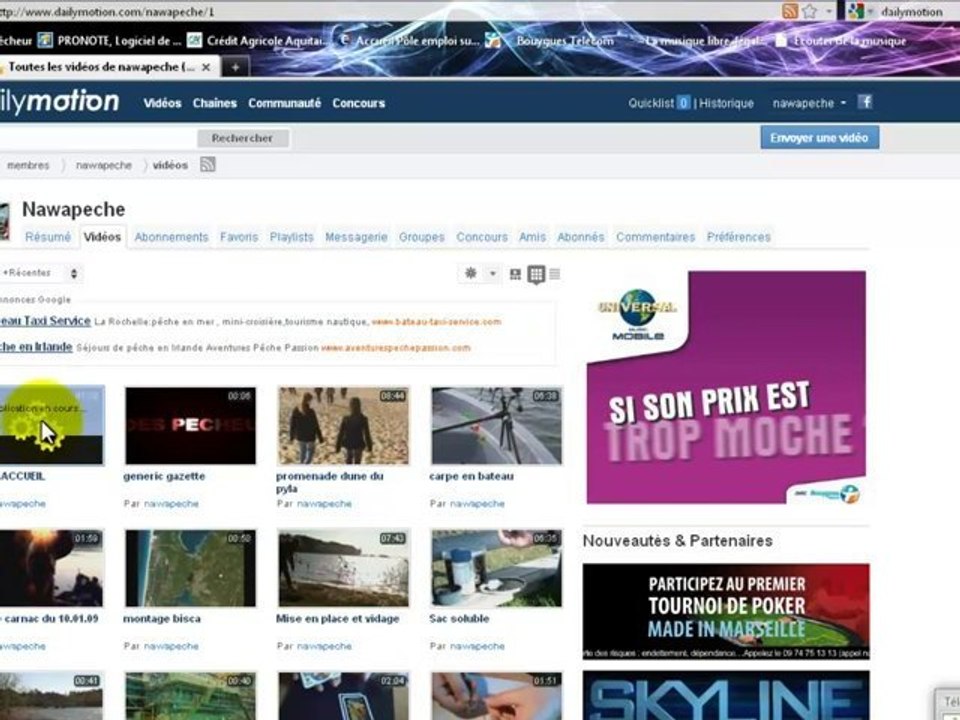Go to membres breadcrumb
The width and height of the screenshot is (960, 720).
click(x=28, y=165)
